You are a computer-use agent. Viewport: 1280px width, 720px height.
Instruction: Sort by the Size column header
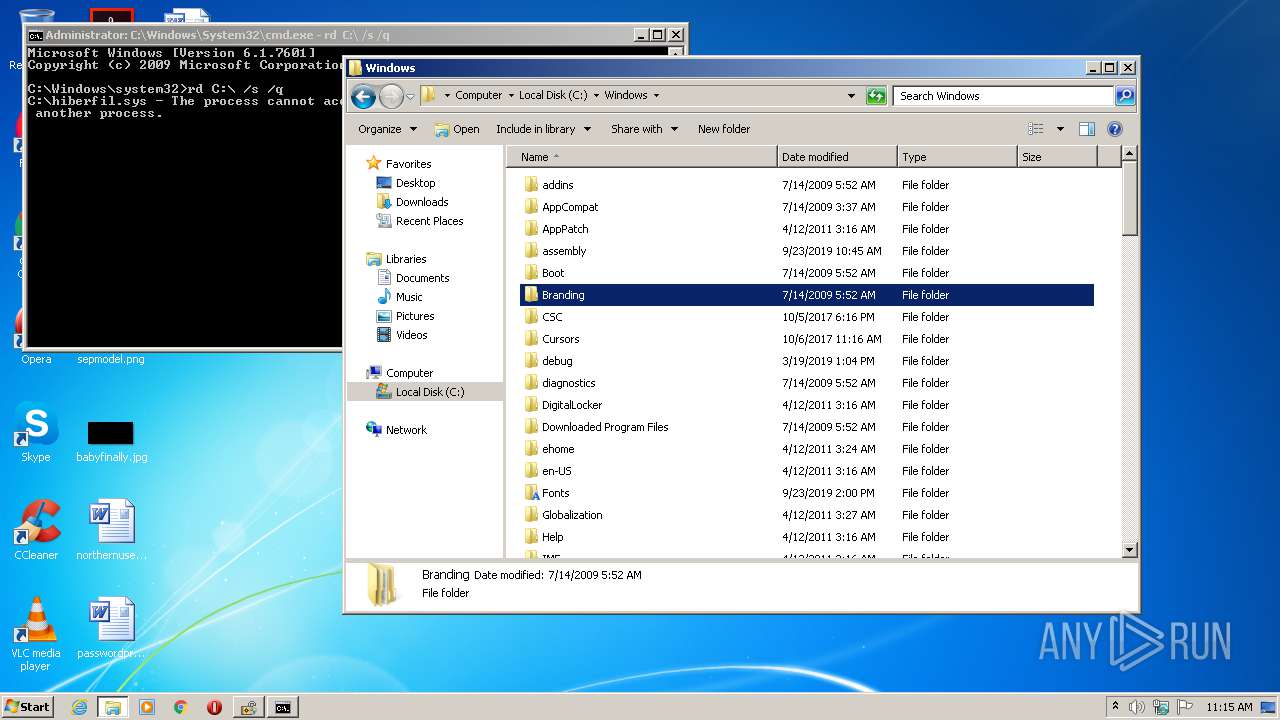(1057, 157)
